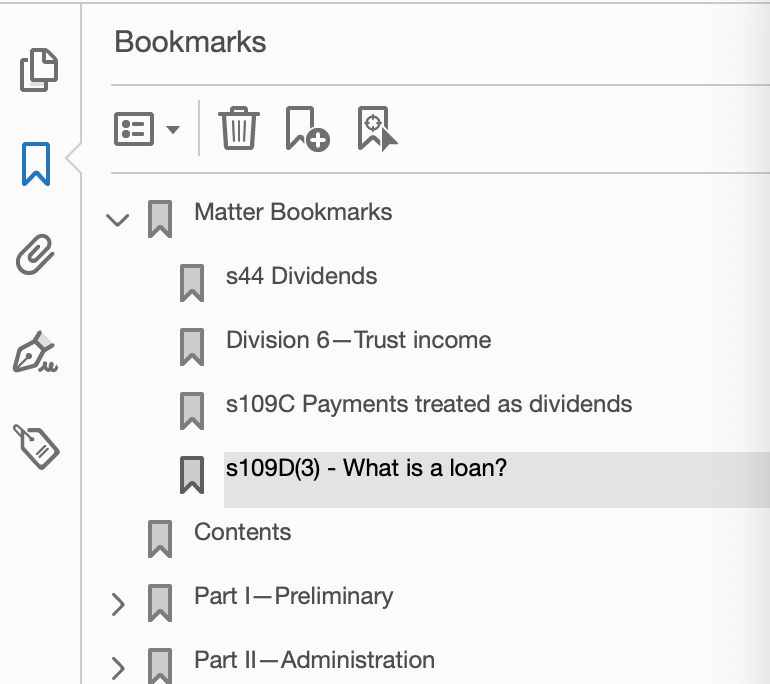Open the Page Thumbnails panel icon
770x684 pixels.
coord(39,70)
